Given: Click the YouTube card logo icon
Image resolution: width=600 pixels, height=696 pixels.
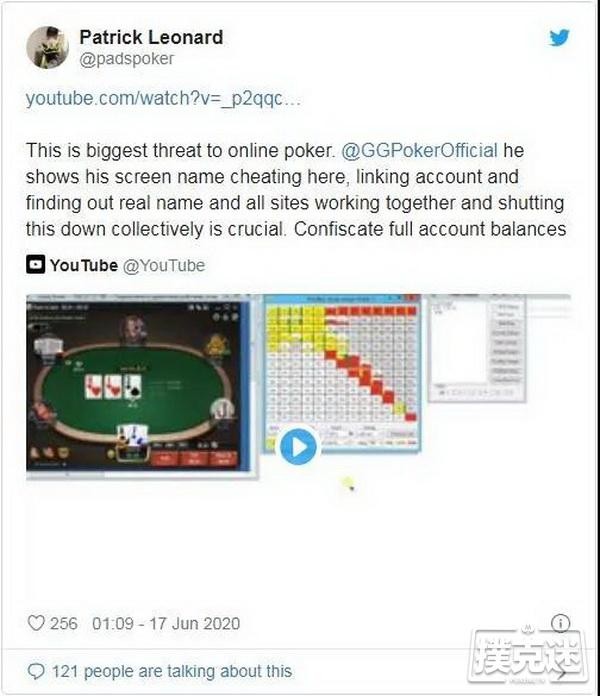Looking at the screenshot, I should 36,265.
